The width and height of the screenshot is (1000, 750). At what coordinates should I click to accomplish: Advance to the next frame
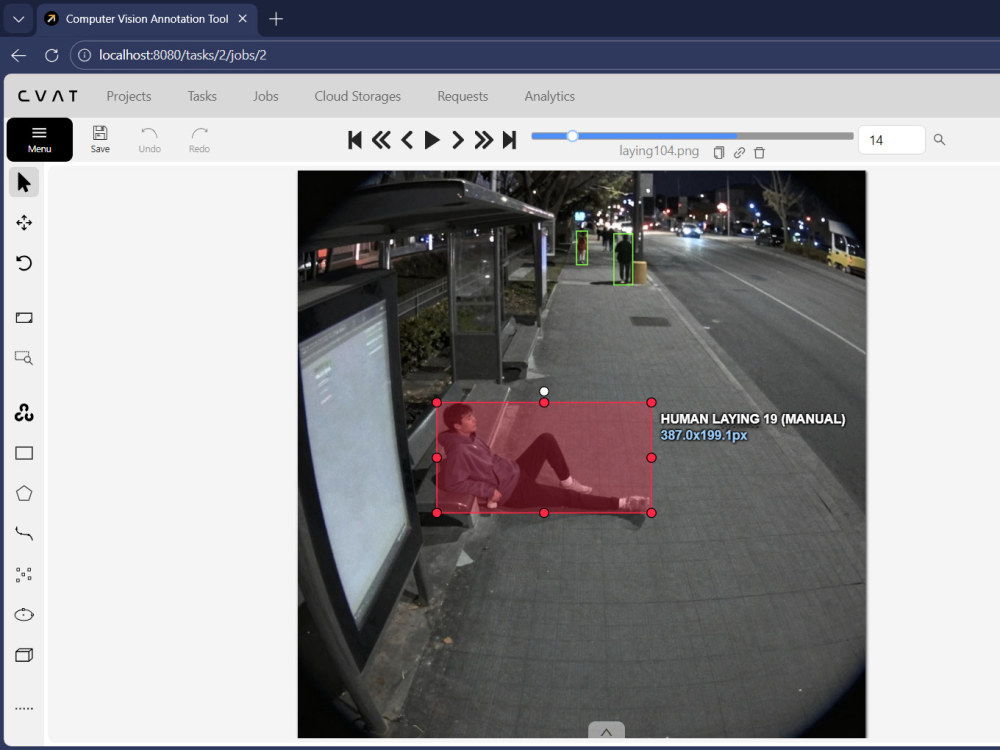pyautogui.click(x=457, y=140)
